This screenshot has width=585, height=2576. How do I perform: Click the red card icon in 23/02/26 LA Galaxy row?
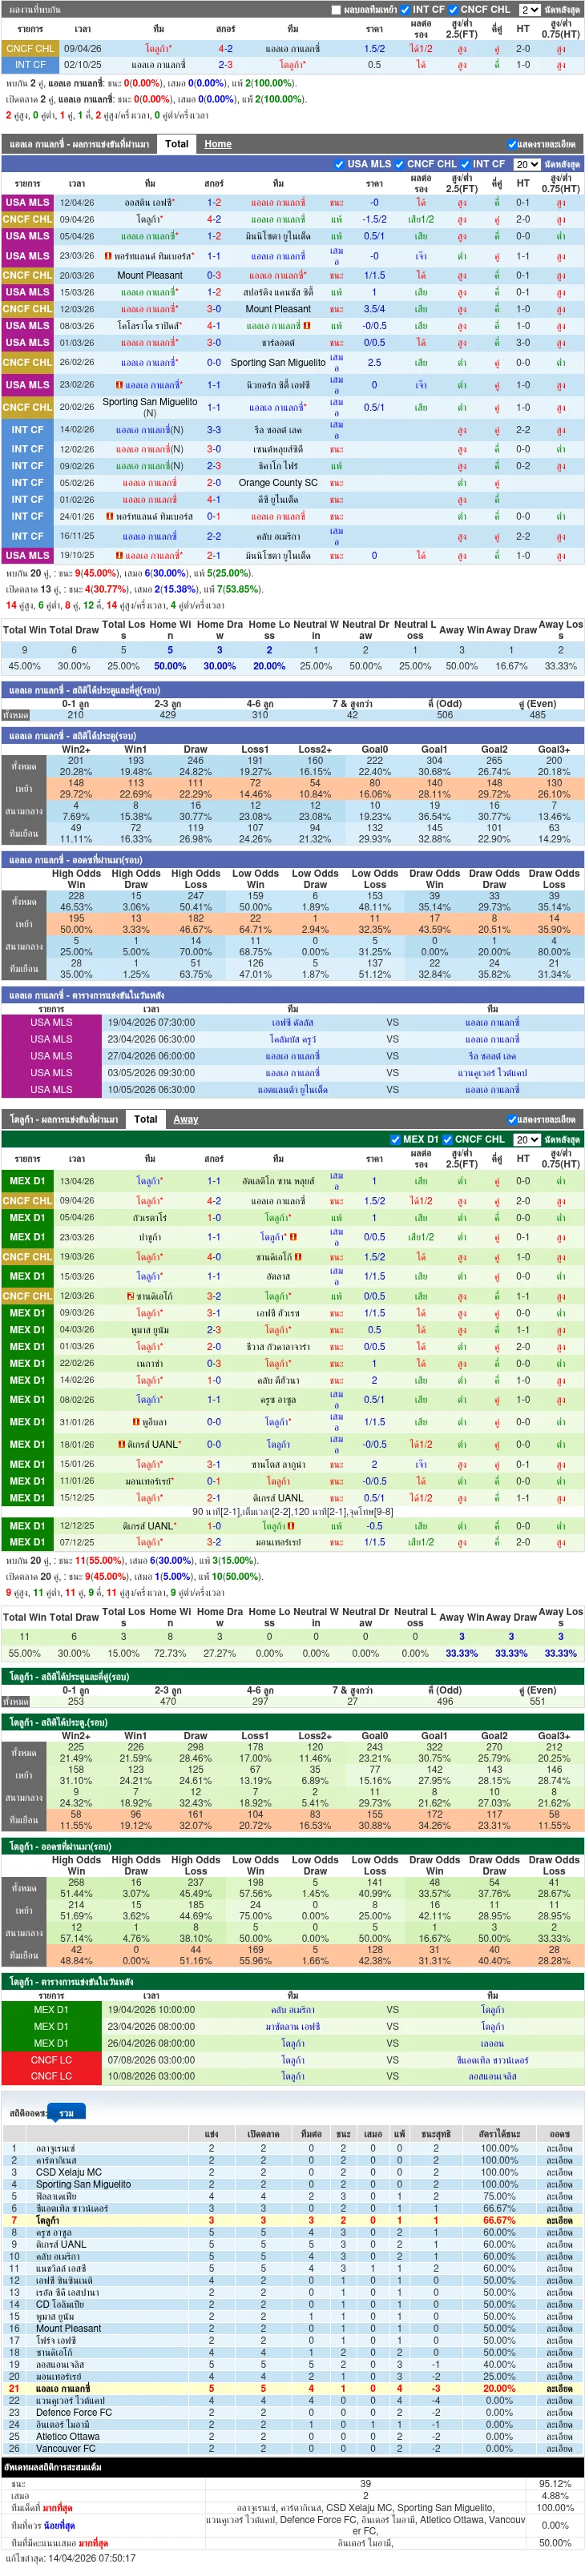pyautogui.click(x=119, y=385)
